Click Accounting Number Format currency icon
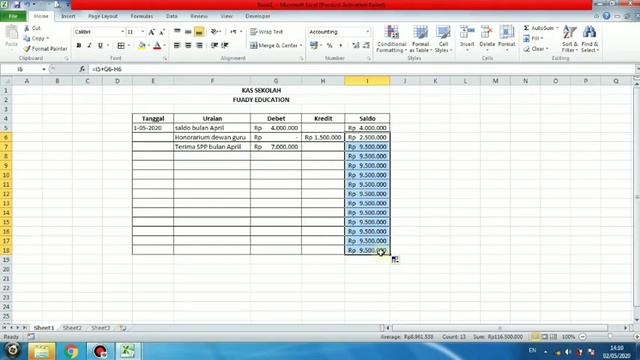 [313, 45]
